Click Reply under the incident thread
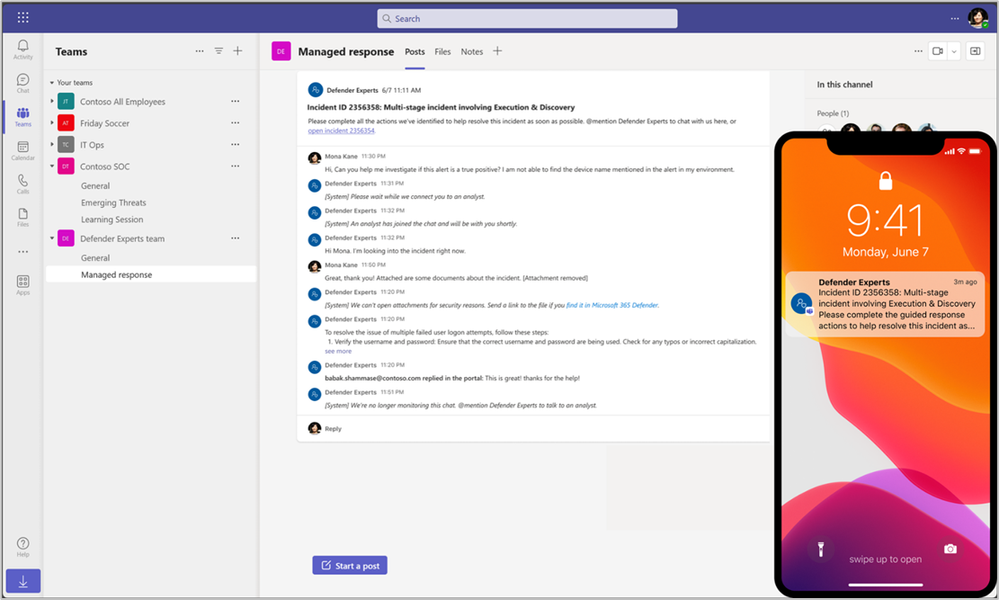The height and width of the screenshot is (600, 999). [x=333, y=429]
